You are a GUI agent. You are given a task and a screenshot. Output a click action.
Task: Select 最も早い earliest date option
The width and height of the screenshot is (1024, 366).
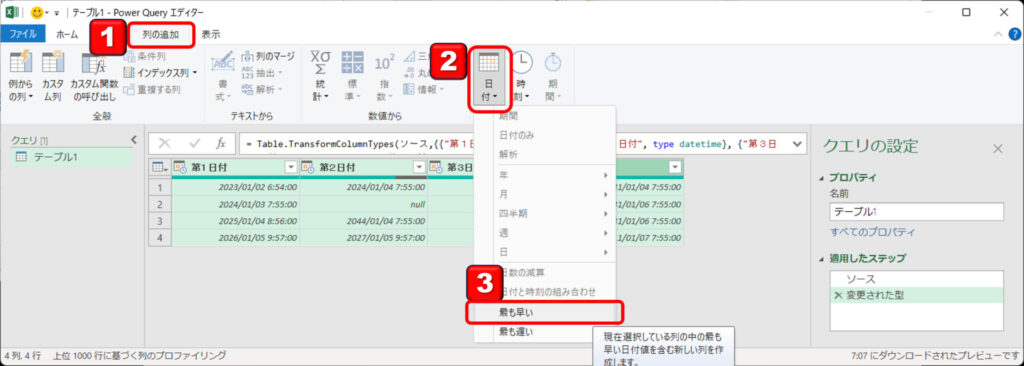[x=545, y=312]
